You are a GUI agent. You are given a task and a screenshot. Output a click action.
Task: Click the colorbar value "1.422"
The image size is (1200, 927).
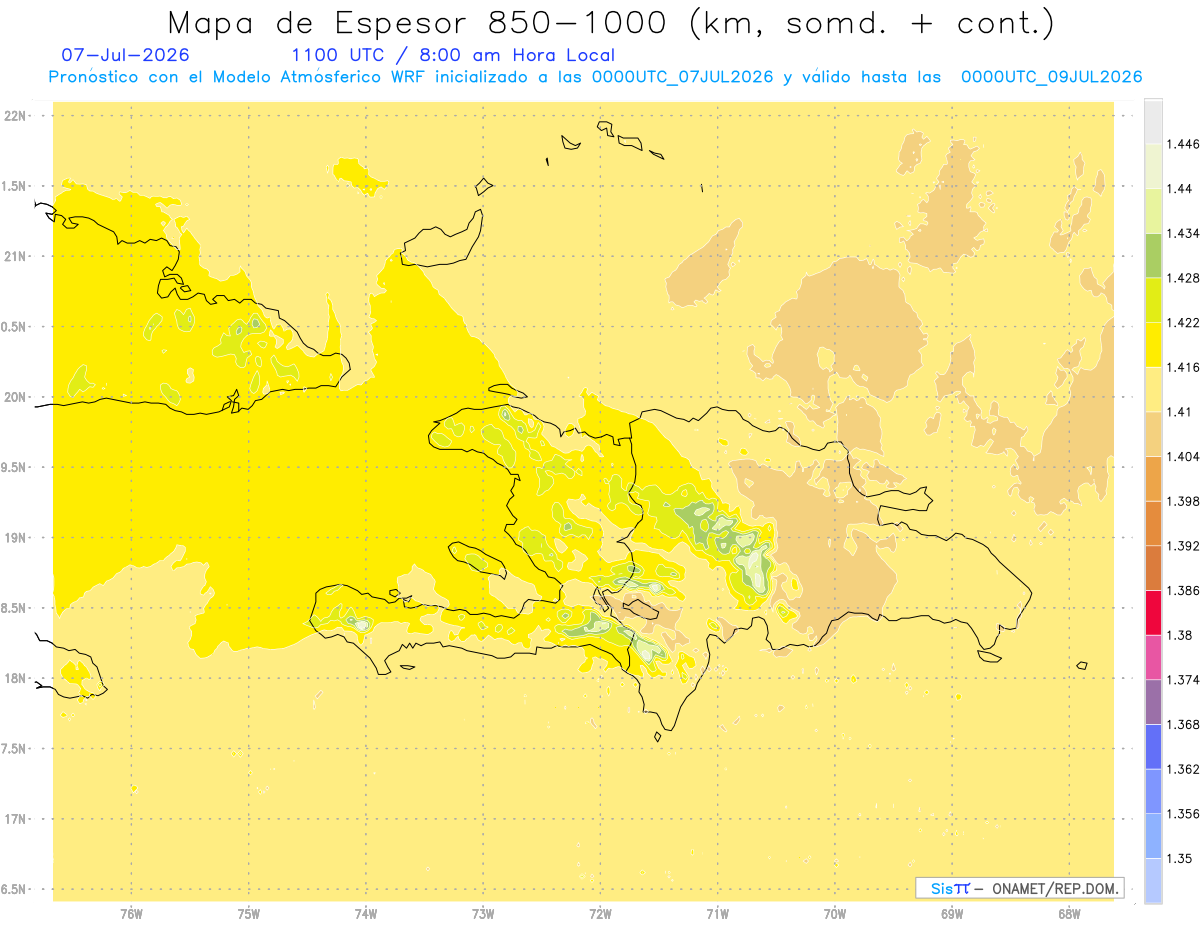(1183, 323)
